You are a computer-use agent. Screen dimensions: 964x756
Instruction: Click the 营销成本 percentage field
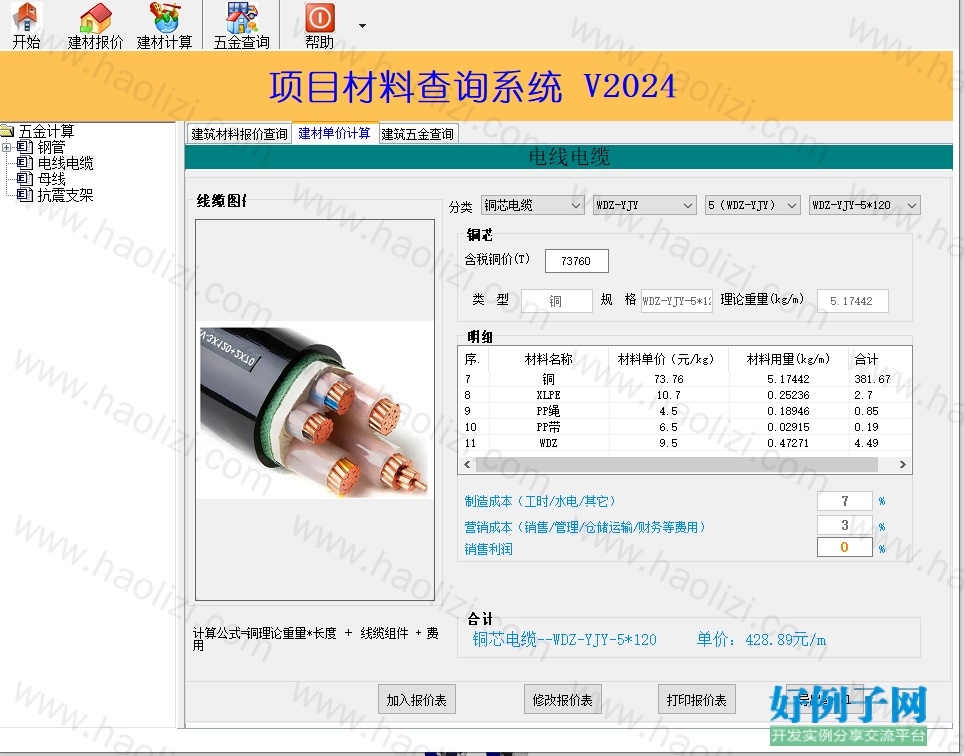pos(845,525)
